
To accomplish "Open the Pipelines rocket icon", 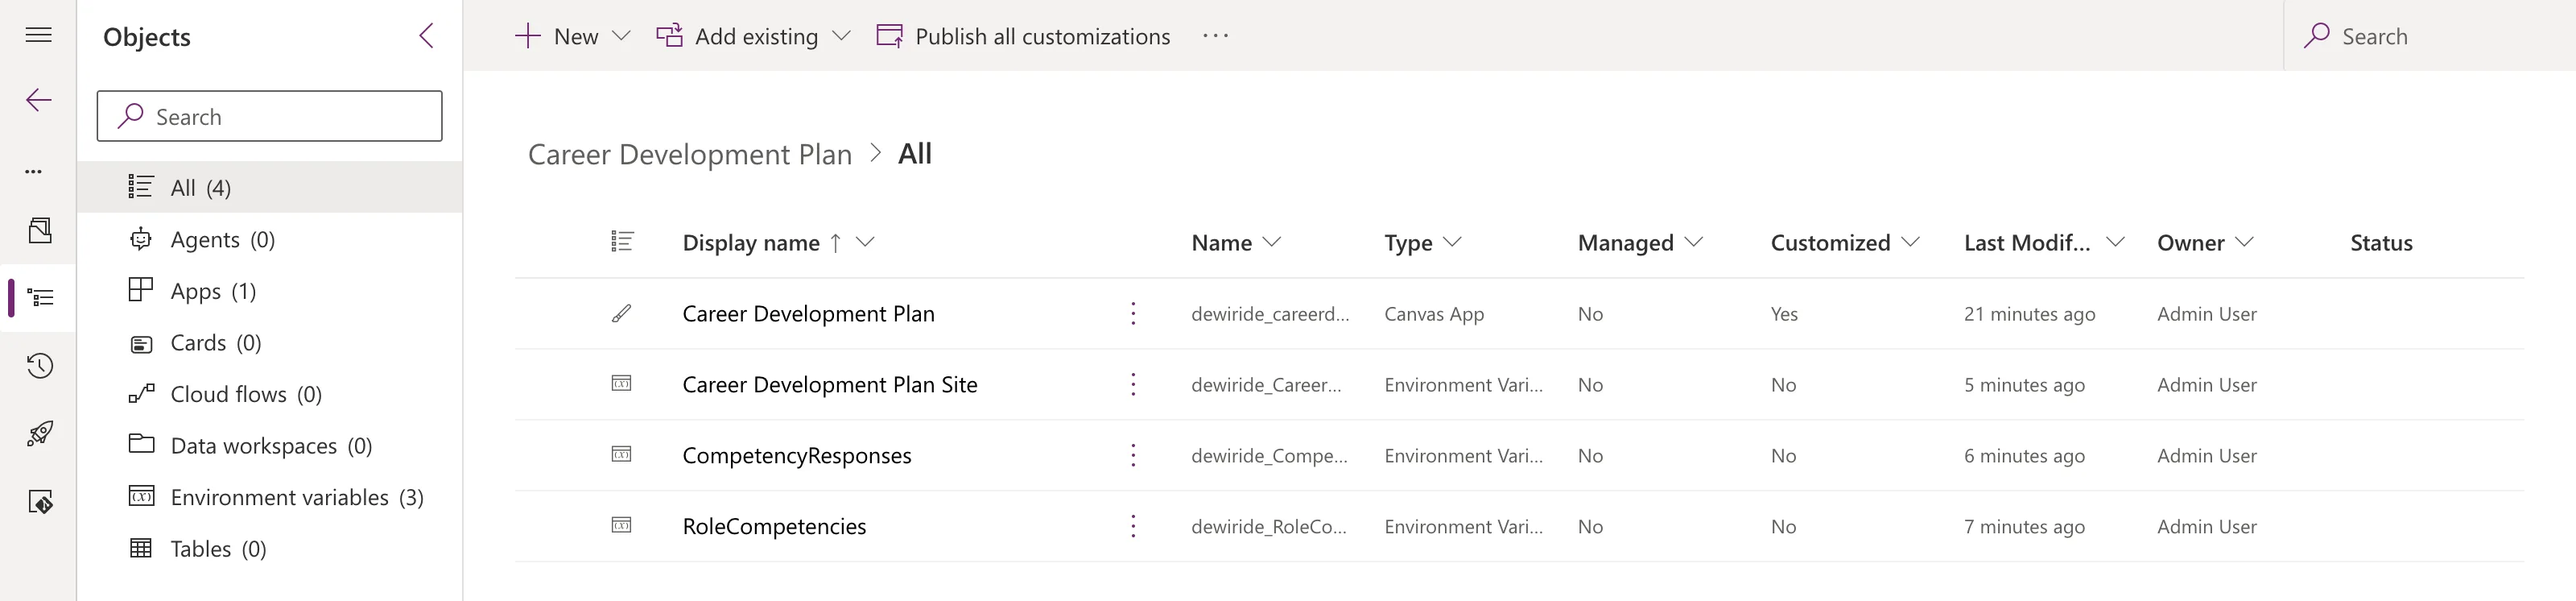I will [x=39, y=433].
